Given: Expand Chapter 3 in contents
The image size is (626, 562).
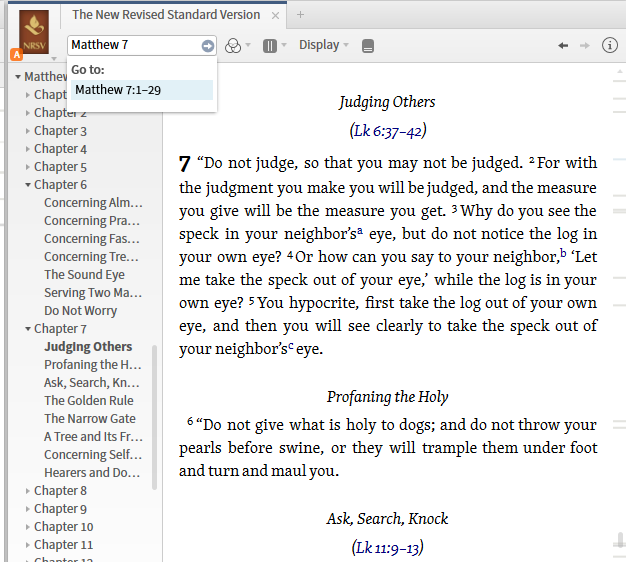Looking at the screenshot, I should coord(28,131).
